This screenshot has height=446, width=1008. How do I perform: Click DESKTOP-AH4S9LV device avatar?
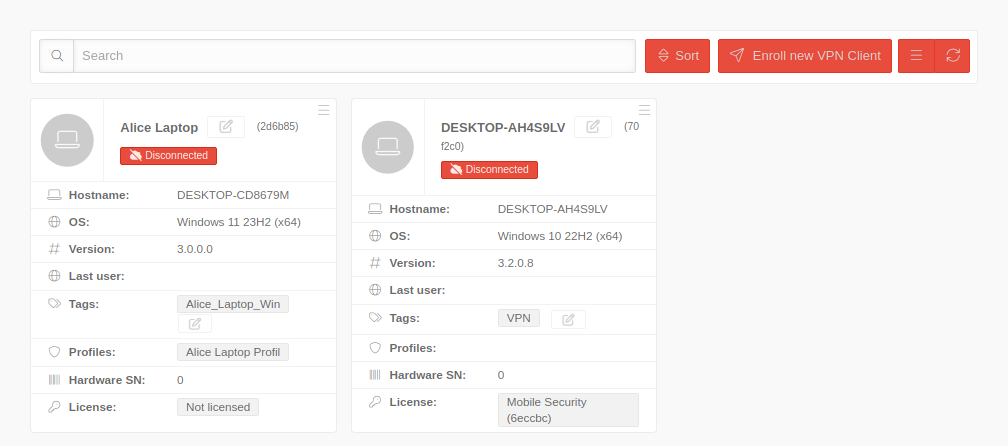tap(388, 147)
